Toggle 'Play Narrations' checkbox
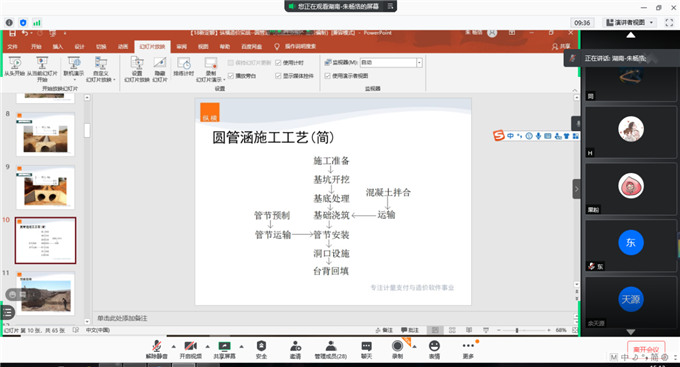 pyautogui.click(x=231, y=76)
